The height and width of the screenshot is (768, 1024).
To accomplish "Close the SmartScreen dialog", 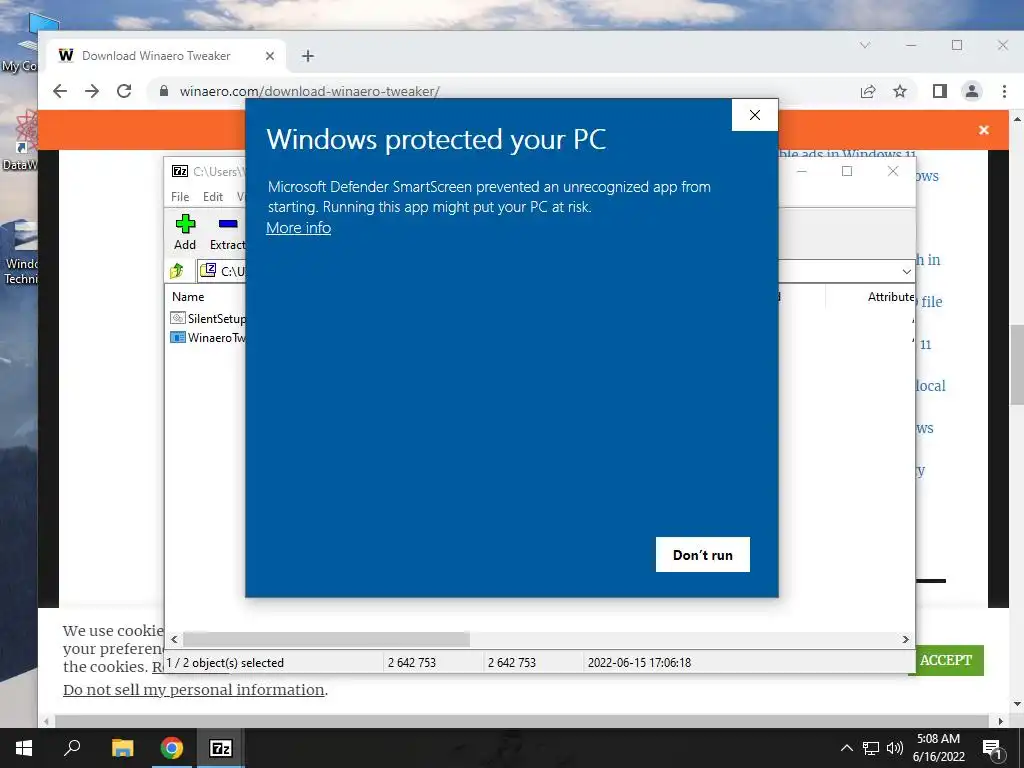I will tap(755, 115).
